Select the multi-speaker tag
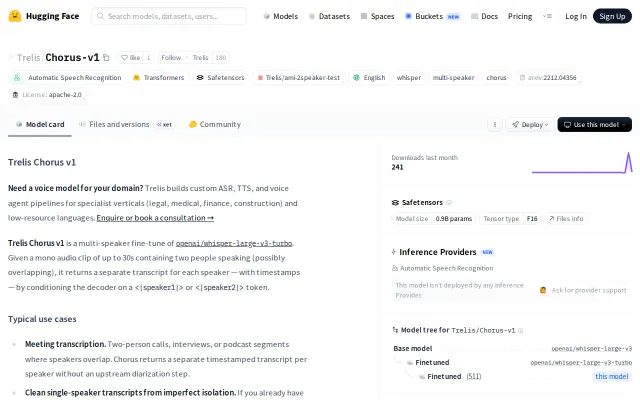This screenshot has width=640, height=400. (453, 78)
